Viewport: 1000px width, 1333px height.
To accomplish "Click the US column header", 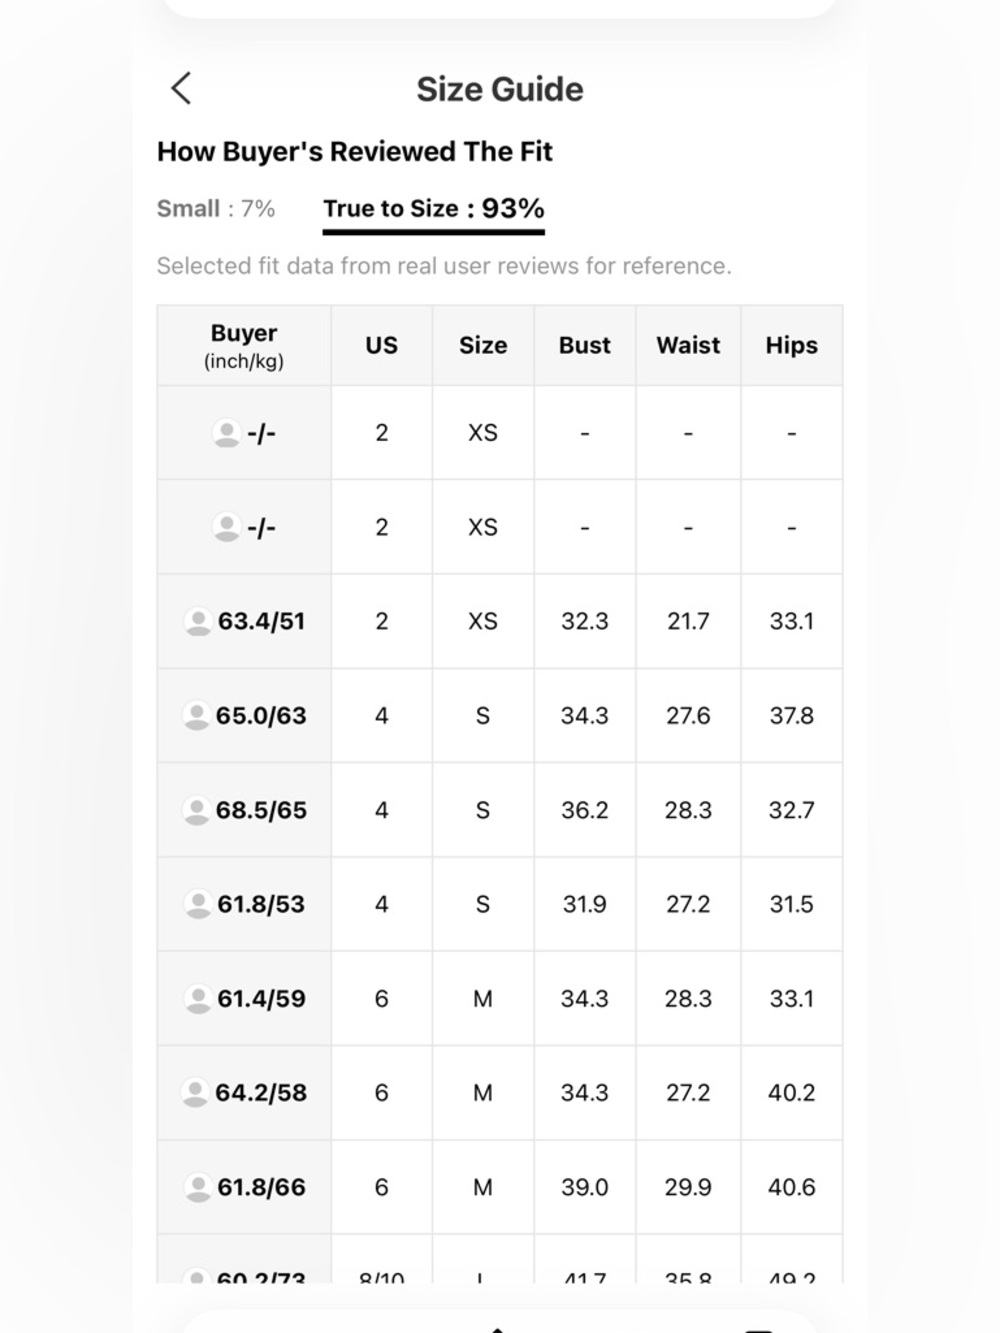I will click(381, 345).
